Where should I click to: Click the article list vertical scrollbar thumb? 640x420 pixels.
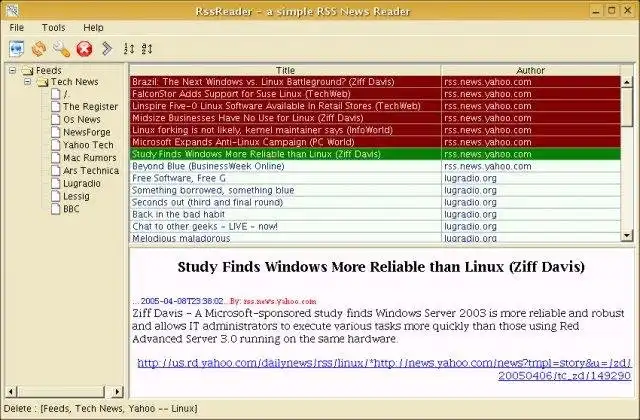[627, 107]
